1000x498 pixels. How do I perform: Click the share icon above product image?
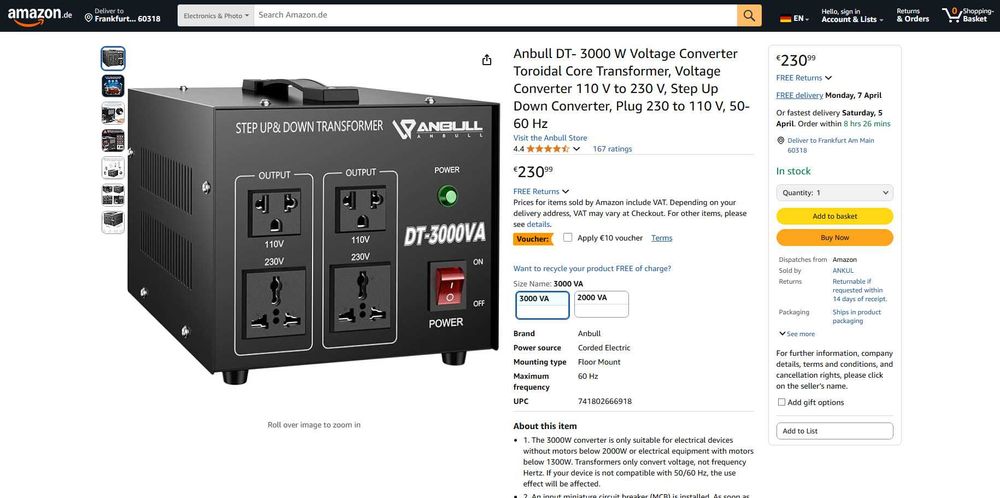pyautogui.click(x=487, y=60)
